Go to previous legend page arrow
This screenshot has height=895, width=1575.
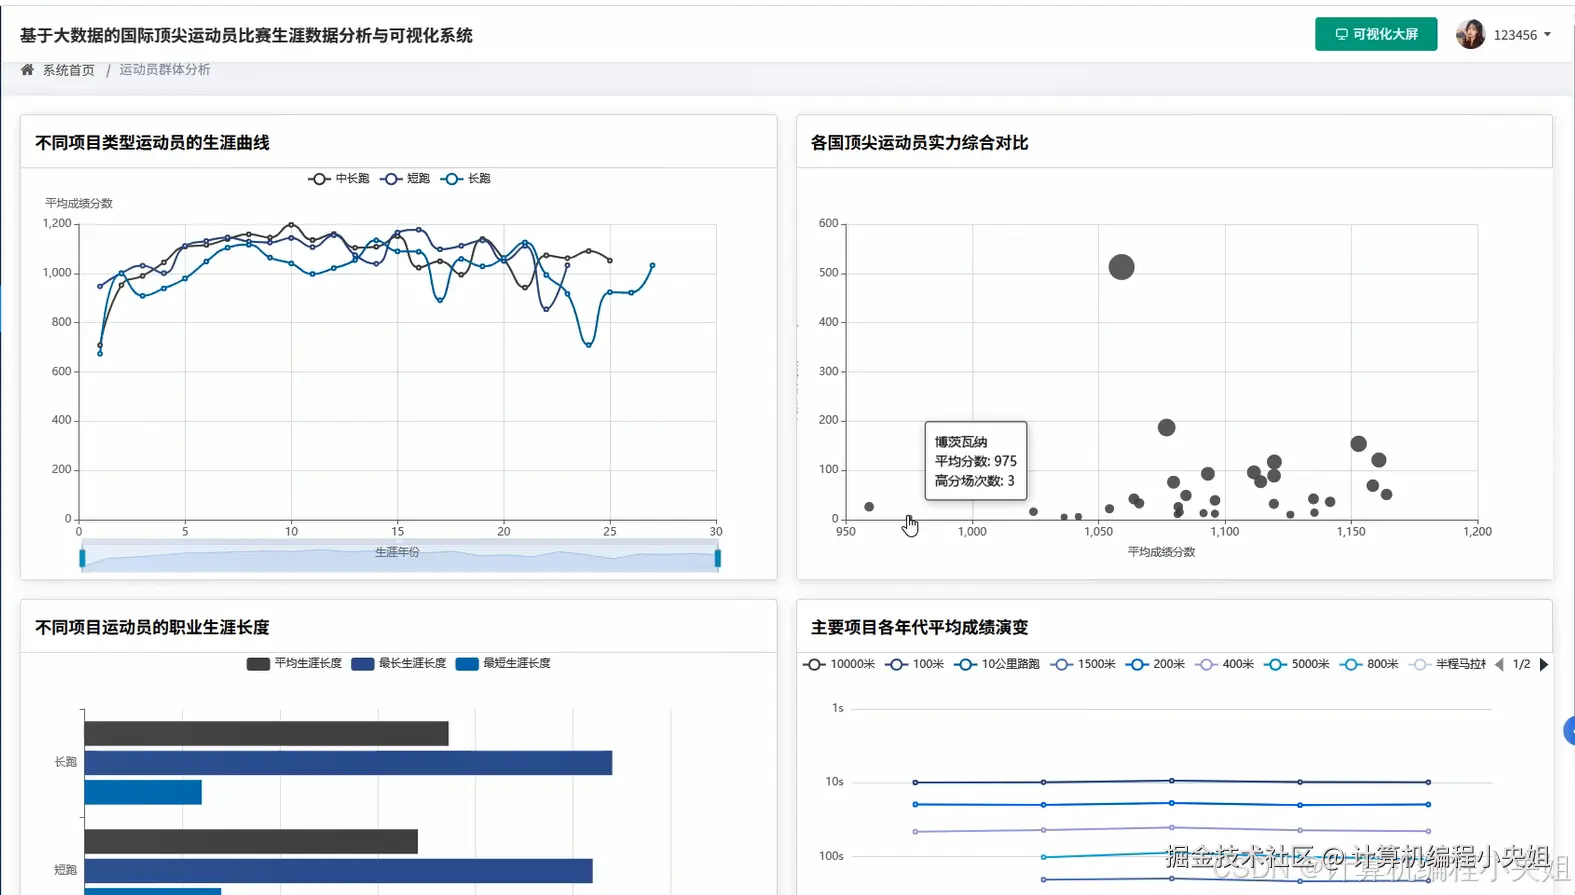click(x=1499, y=665)
